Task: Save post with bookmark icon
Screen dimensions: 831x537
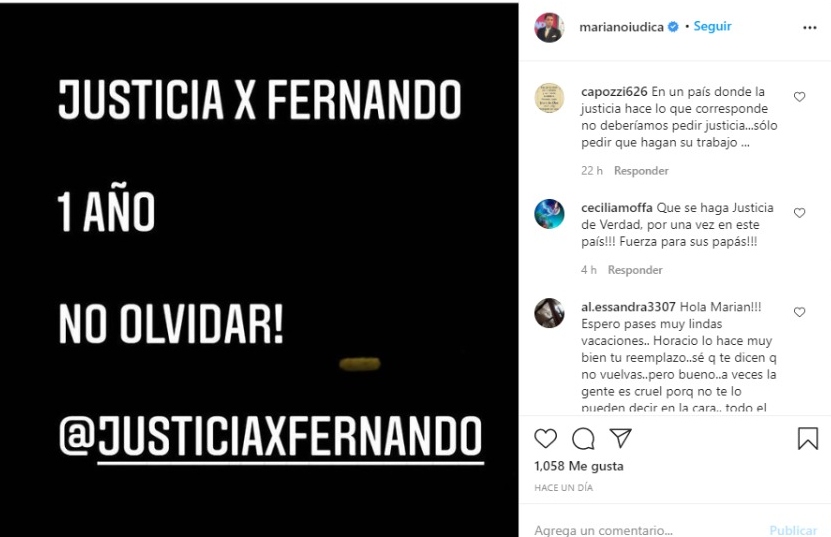Action: click(808, 438)
